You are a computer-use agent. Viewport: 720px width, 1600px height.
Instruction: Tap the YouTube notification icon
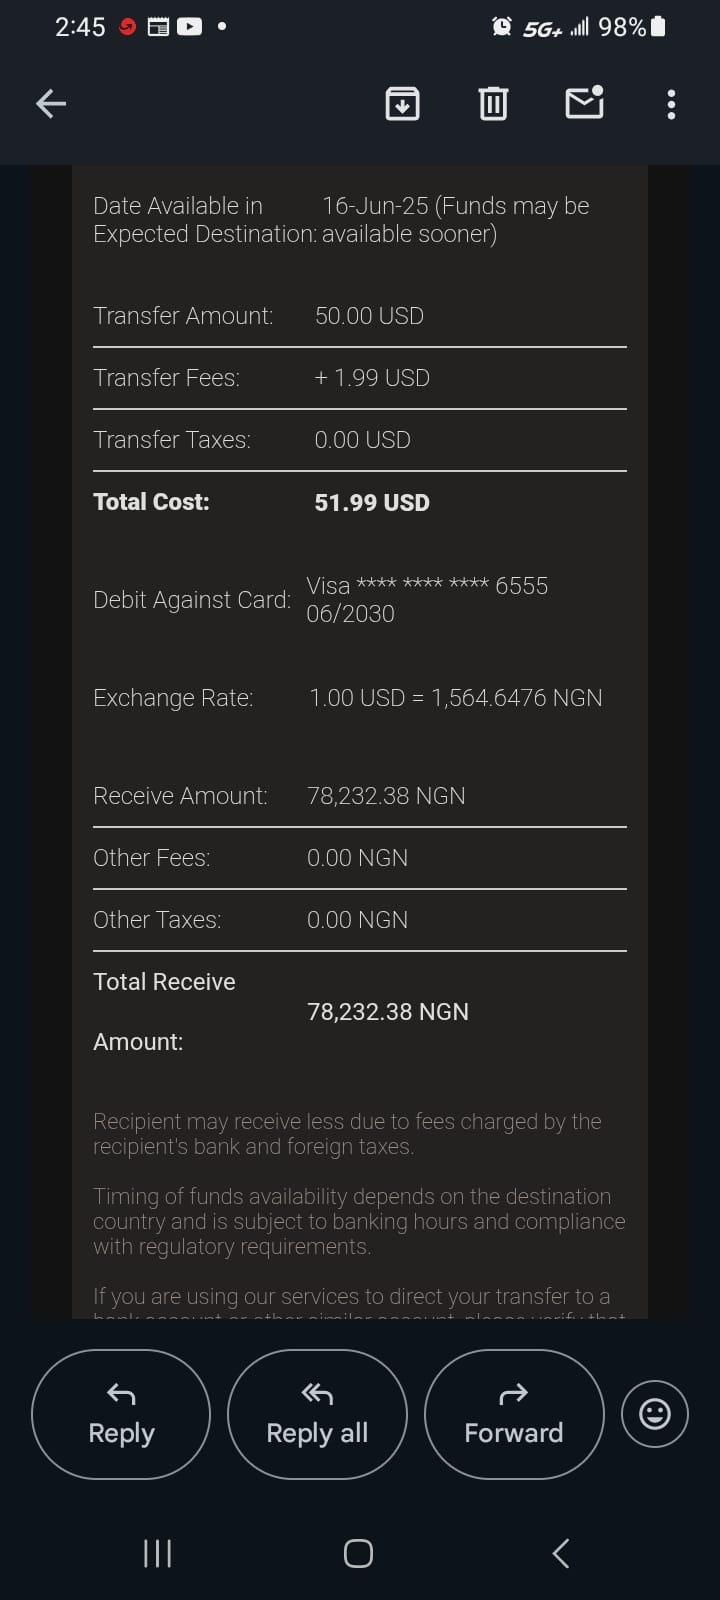pyautogui.click(x=189, y=27)
